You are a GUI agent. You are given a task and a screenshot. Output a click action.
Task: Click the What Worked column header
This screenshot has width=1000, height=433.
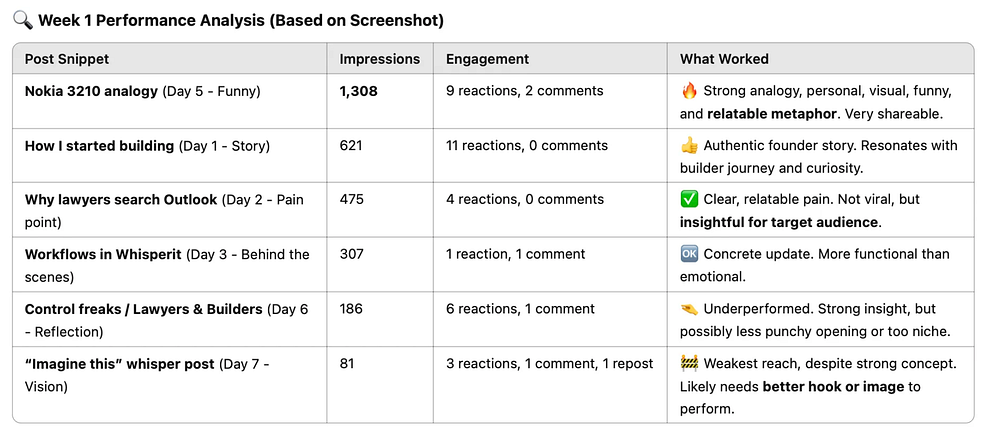point(726,59)
